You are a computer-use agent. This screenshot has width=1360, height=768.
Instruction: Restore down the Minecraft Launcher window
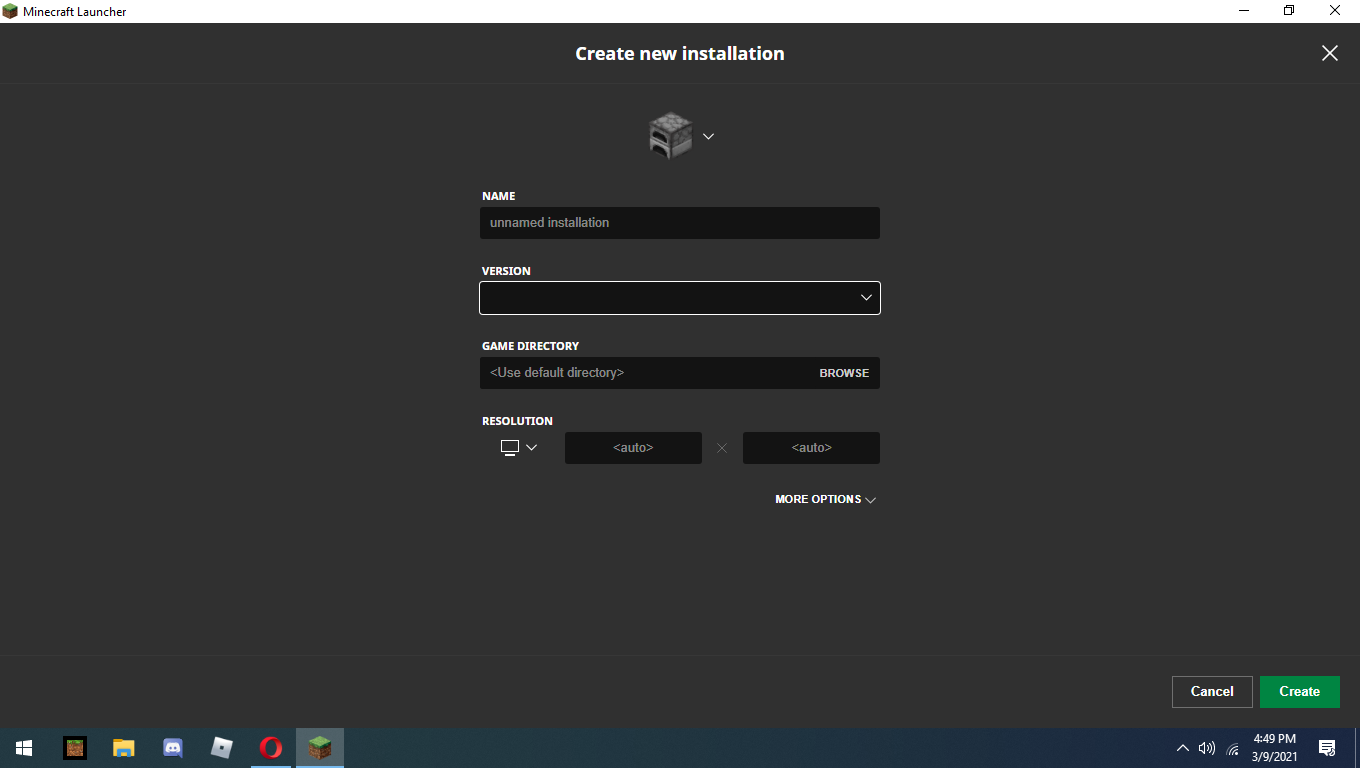click(x=1290, y=11)
